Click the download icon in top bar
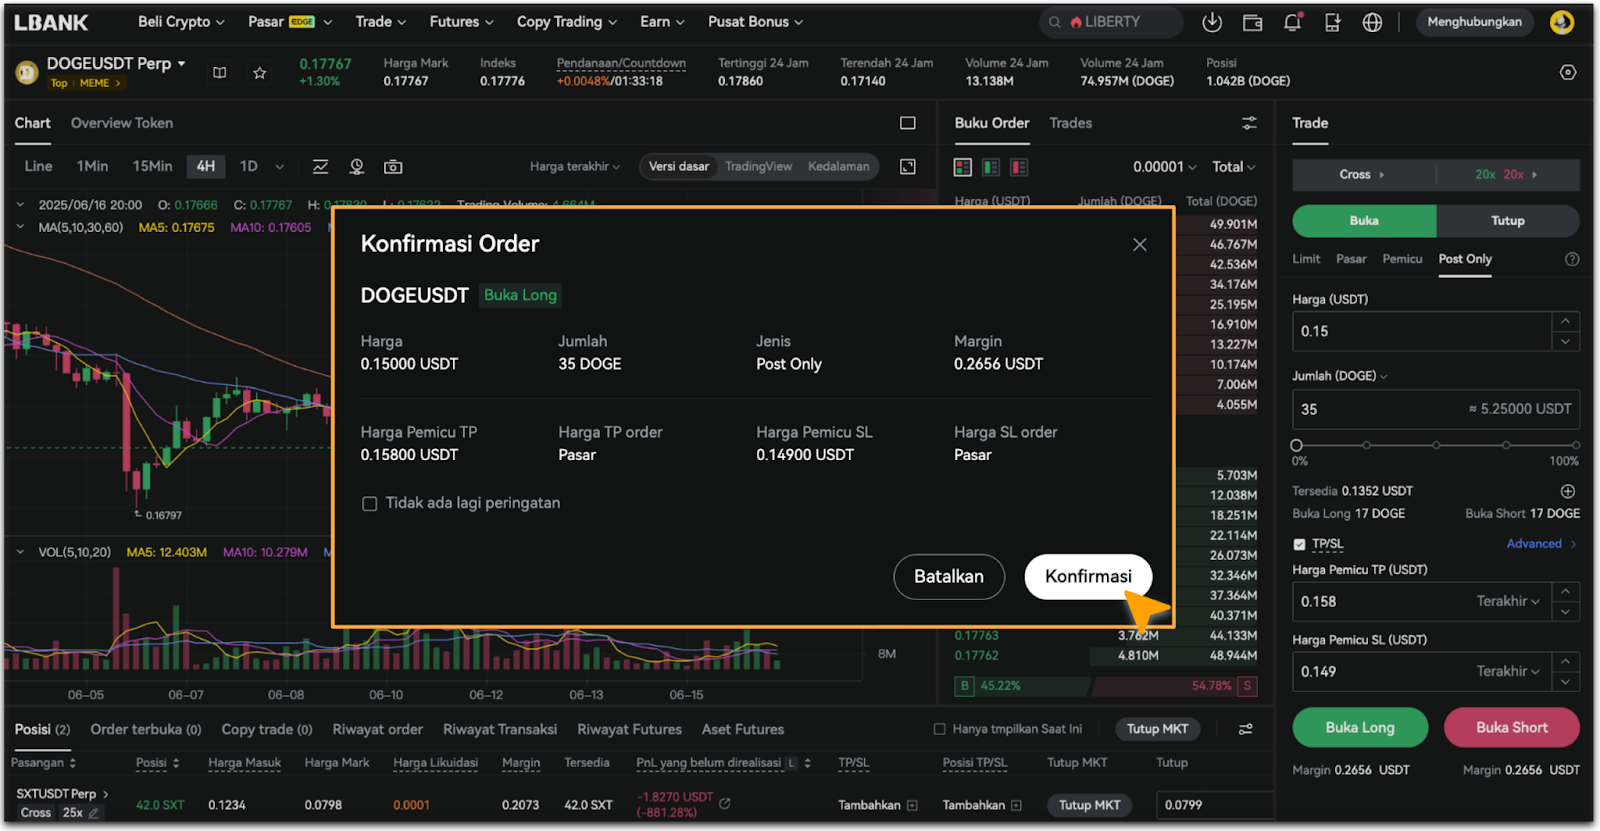This screenshot has width=1600, height=831. [1212, 22]
